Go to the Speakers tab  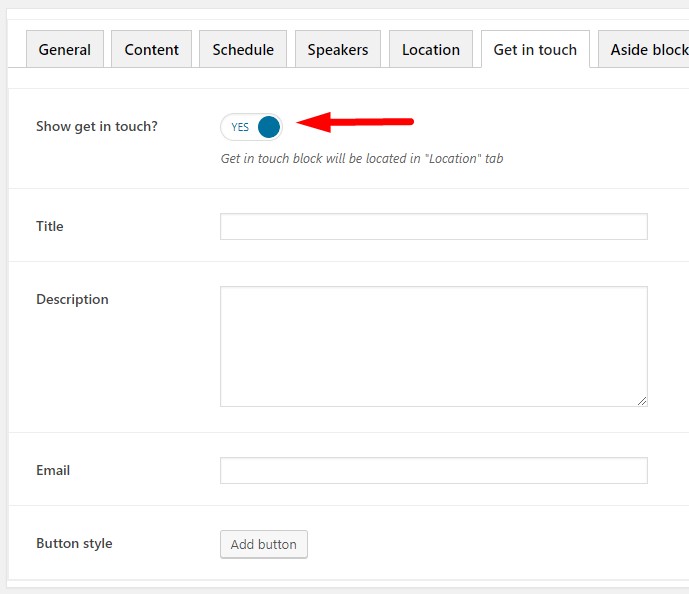click(338, 49)
